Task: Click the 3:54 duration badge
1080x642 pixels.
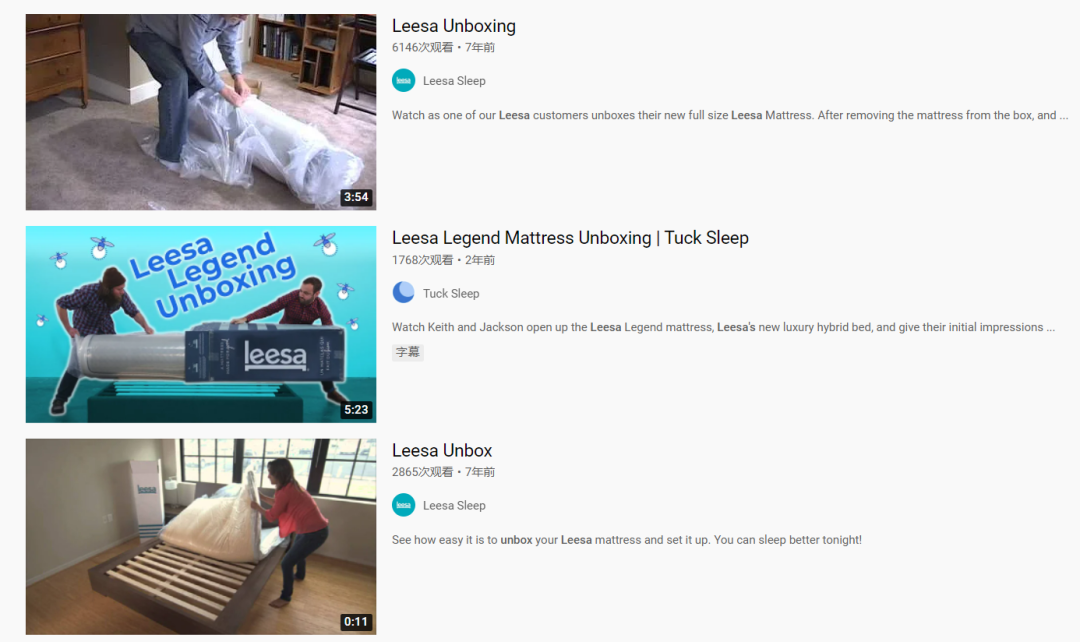Action: pyautogui.click(x=356, y=197)
